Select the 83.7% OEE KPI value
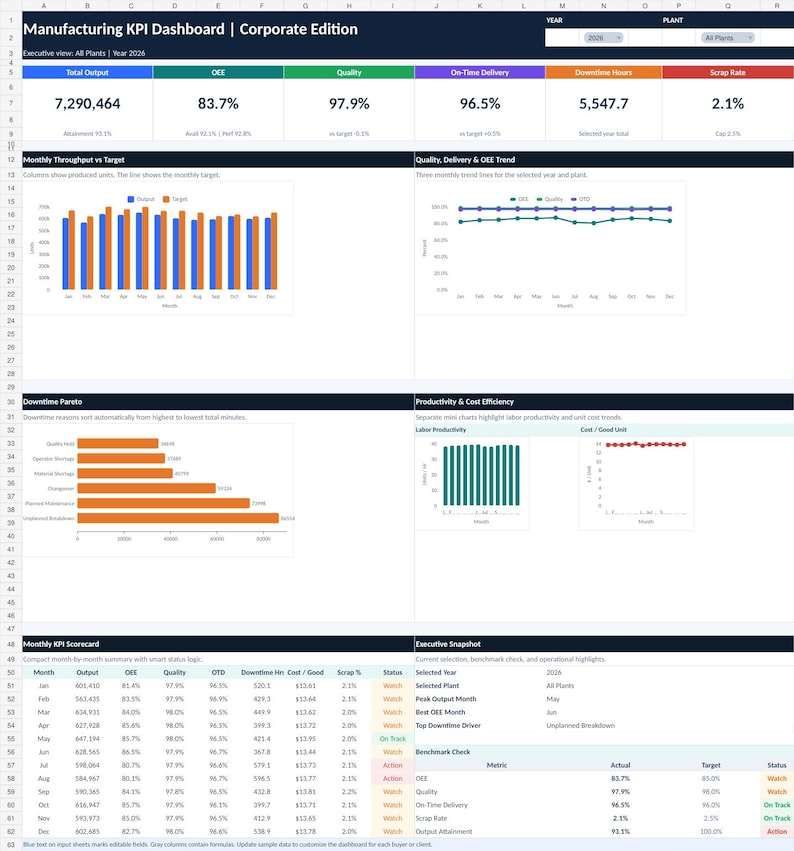This screenshot has height=851, width=794. tap(218, 104)
